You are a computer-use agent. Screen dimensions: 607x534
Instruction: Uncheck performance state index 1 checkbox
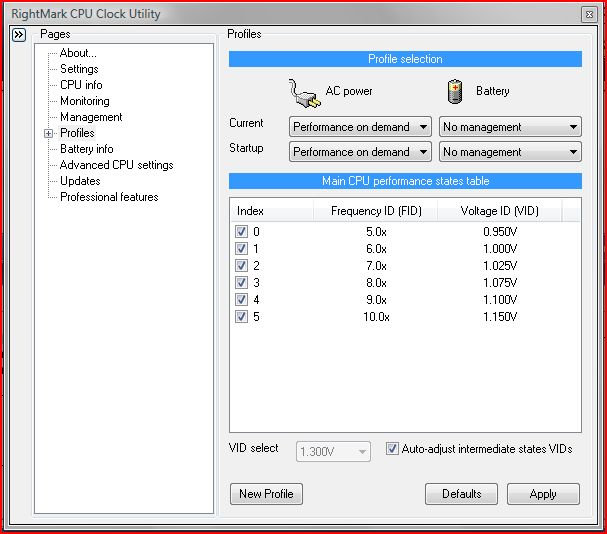coord(242,249)
